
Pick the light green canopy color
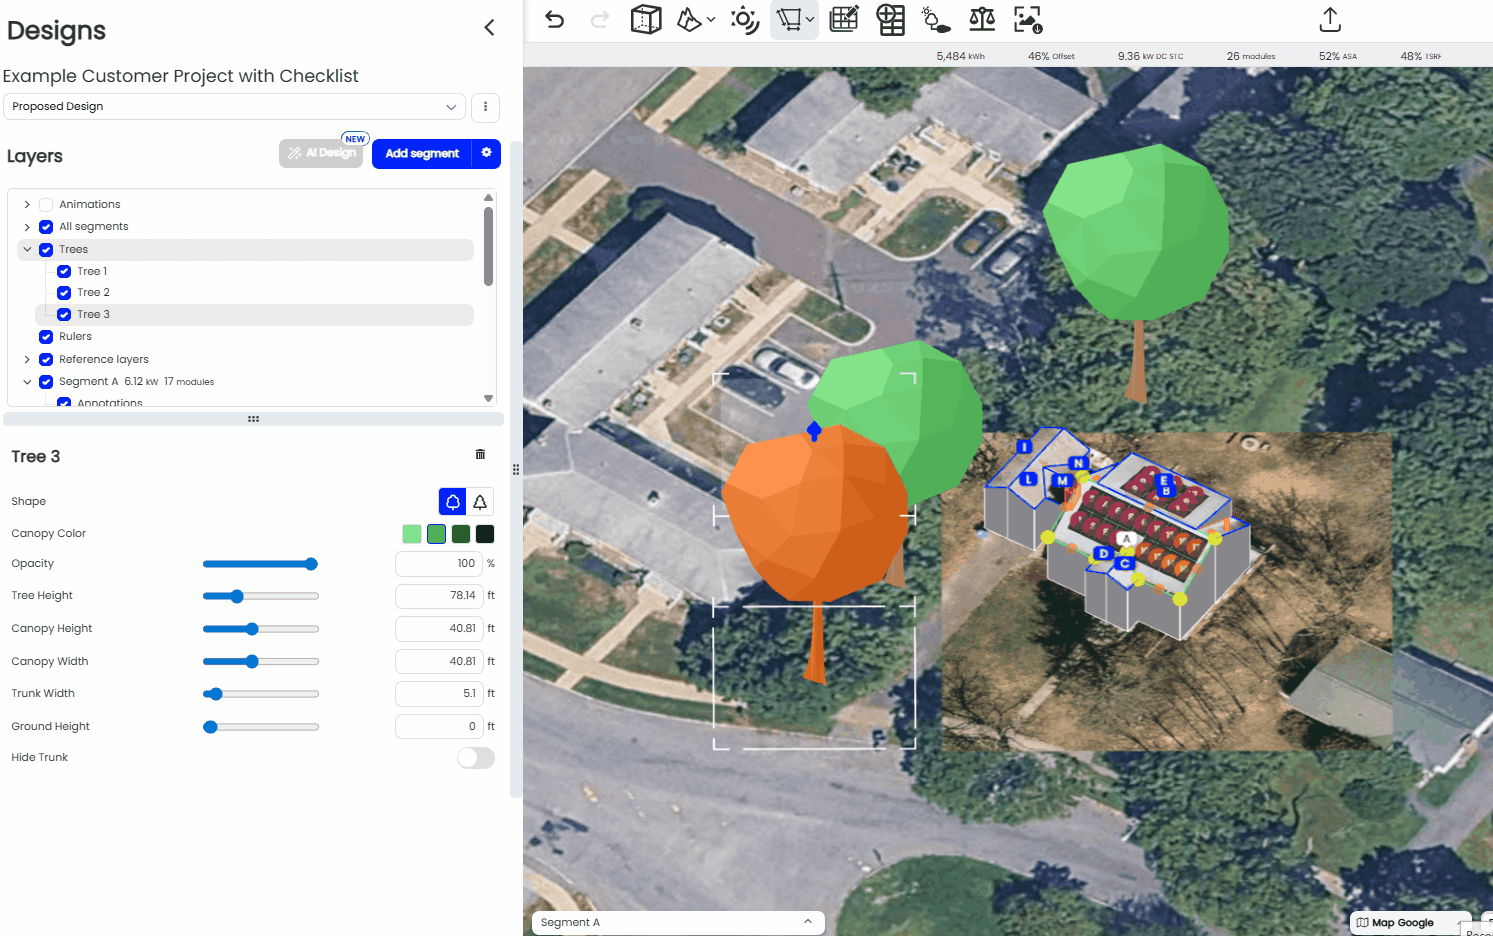412,534
